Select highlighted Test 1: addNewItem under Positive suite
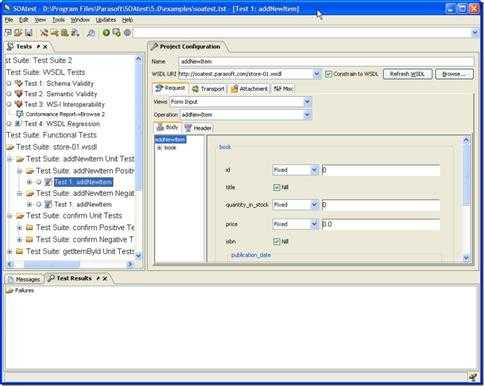The image size is (484, 386). click(x=83, y=182)
